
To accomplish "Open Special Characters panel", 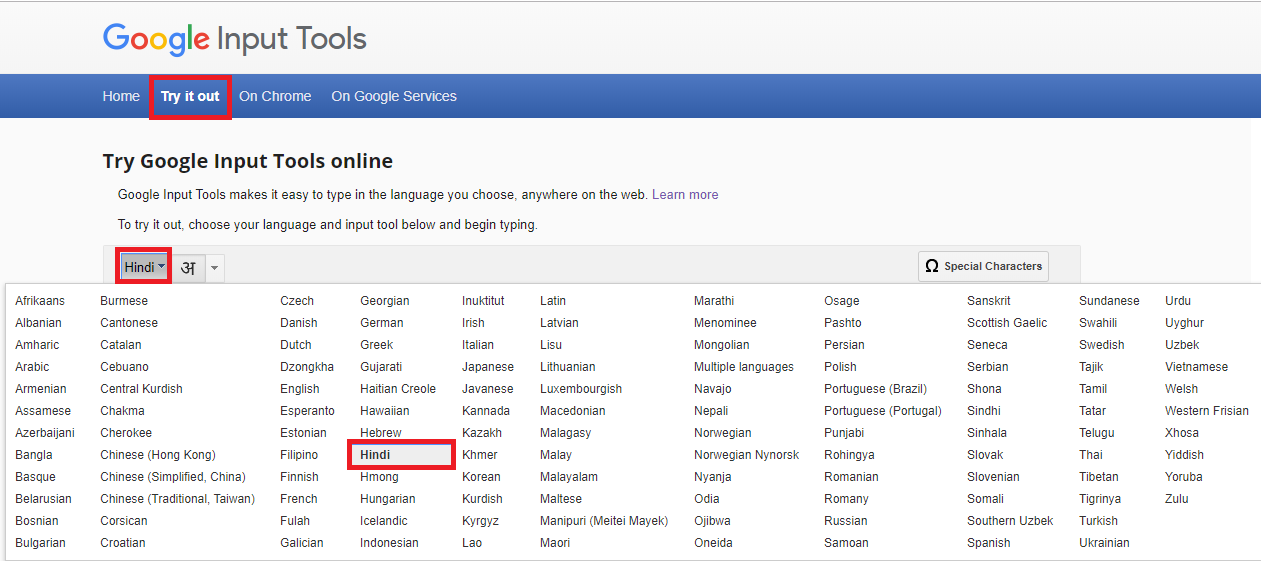I will [983, 266].
